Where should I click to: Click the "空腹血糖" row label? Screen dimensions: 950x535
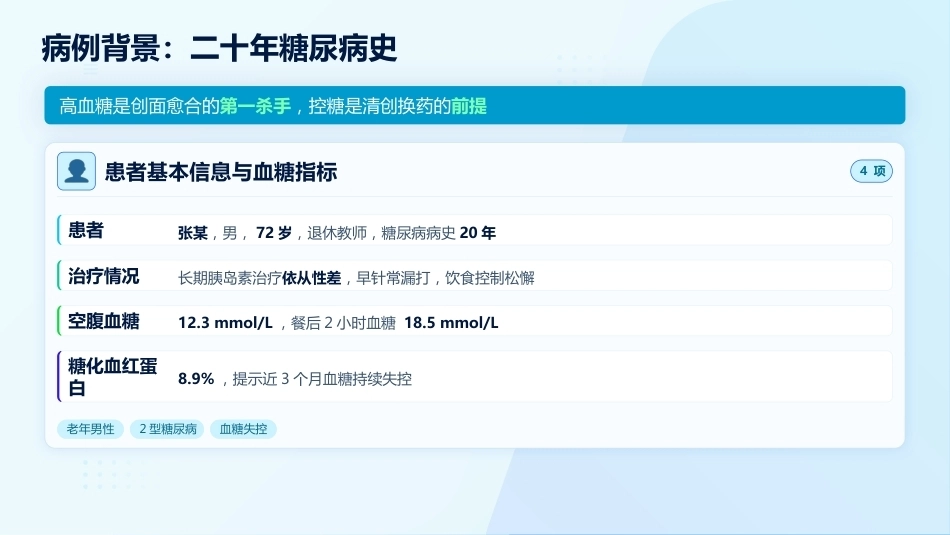coord(104,321)
